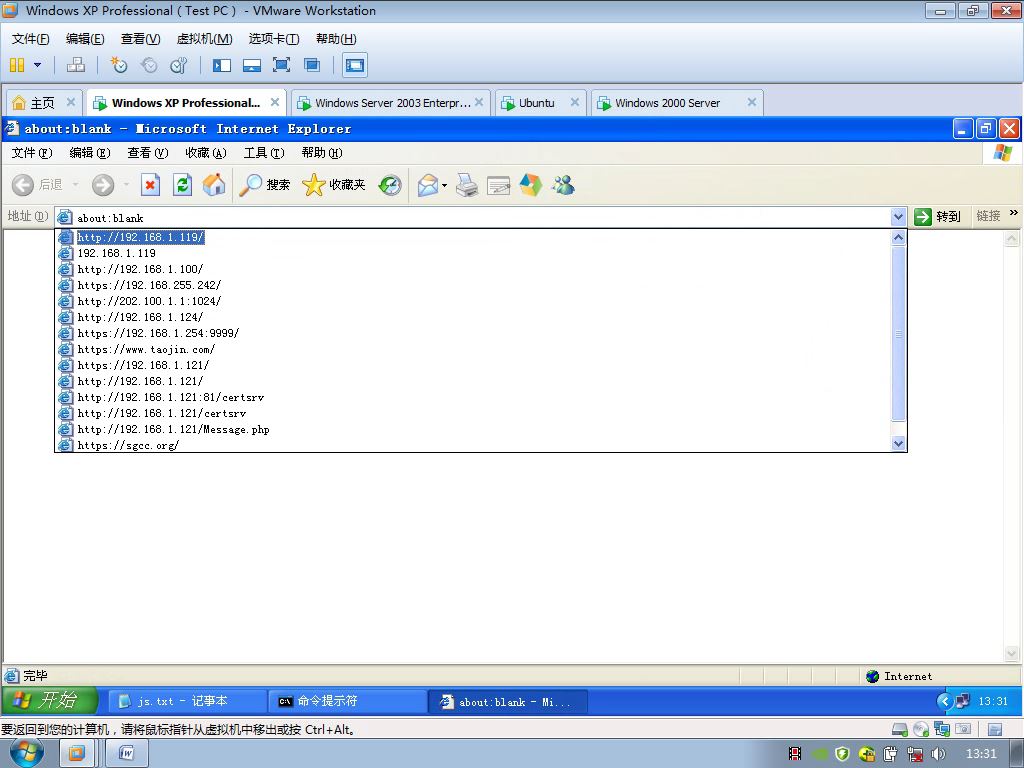Click the colorful cube toolbar icon

[x=531, y=185]
